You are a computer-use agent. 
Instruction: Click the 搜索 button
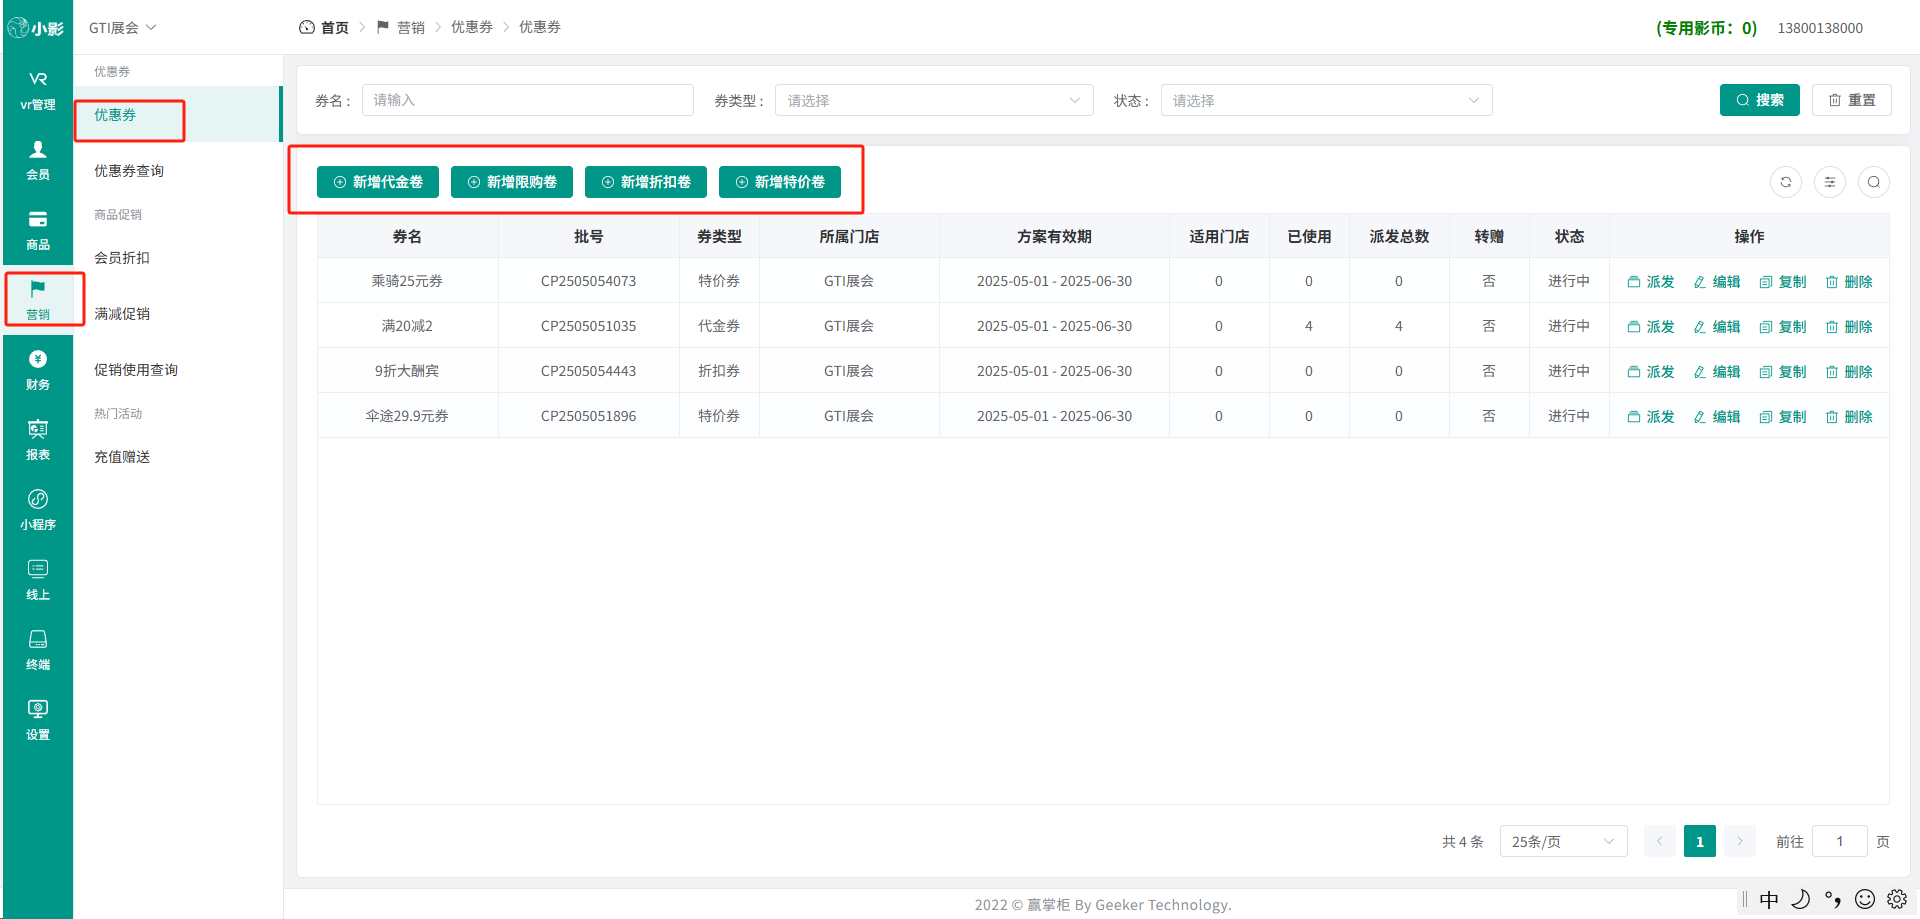tap(1760, 100)
